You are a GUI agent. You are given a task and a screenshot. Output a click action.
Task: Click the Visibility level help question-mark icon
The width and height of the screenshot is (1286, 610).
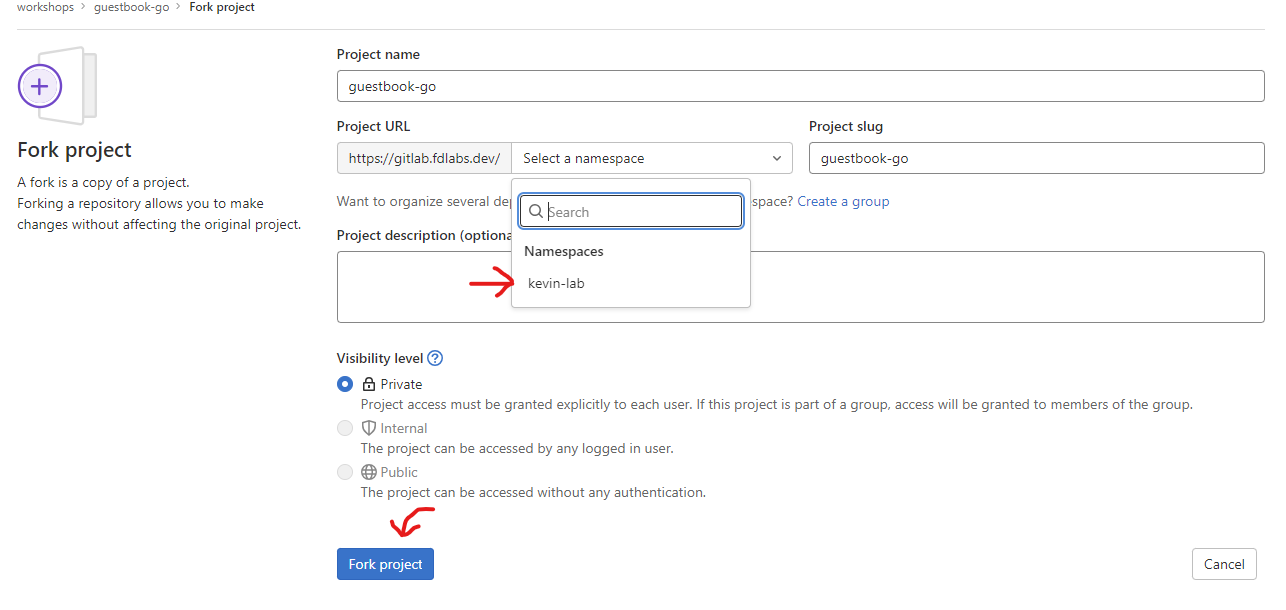(x=435, y=358)
